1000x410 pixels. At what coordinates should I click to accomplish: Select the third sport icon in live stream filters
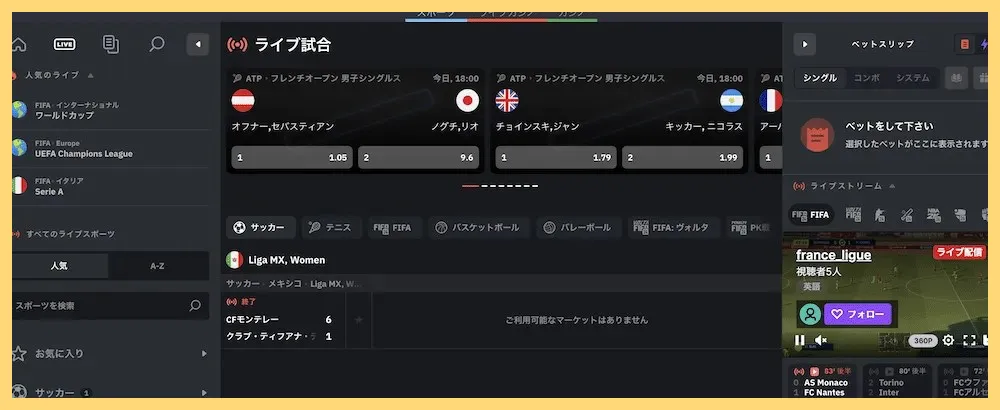click(880, 215)
